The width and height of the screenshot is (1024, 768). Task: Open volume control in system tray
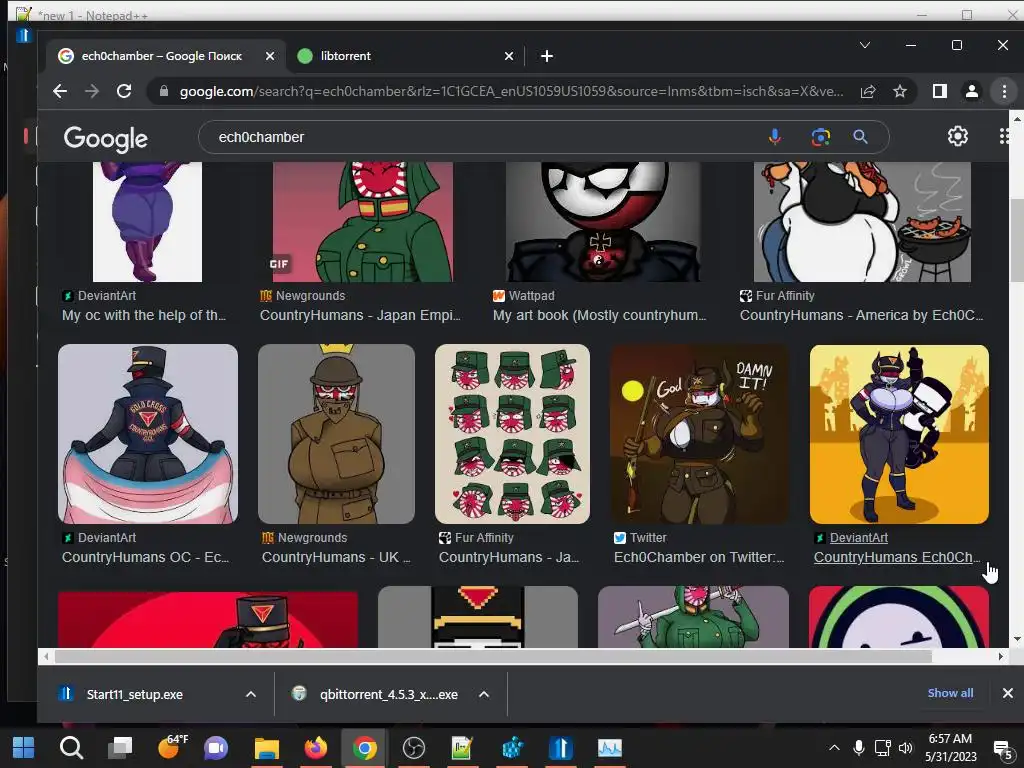905,748
